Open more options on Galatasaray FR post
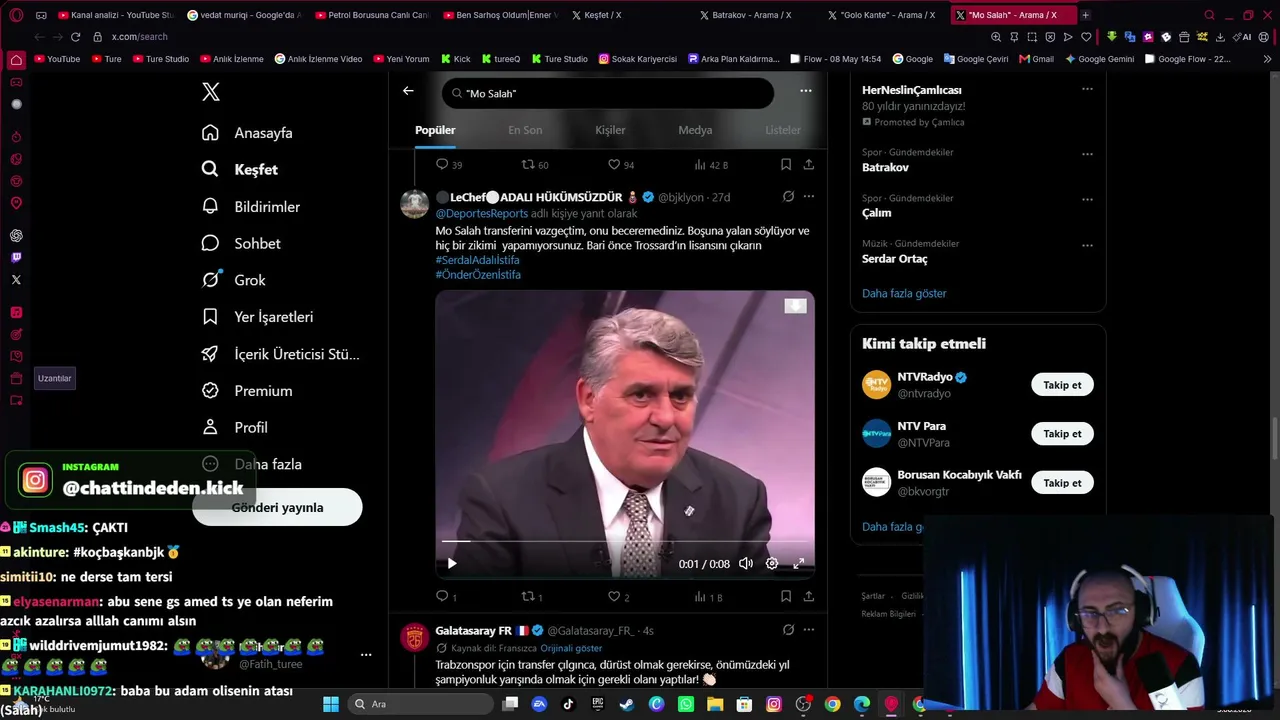1280x720 pixels. tap(808, 630)
